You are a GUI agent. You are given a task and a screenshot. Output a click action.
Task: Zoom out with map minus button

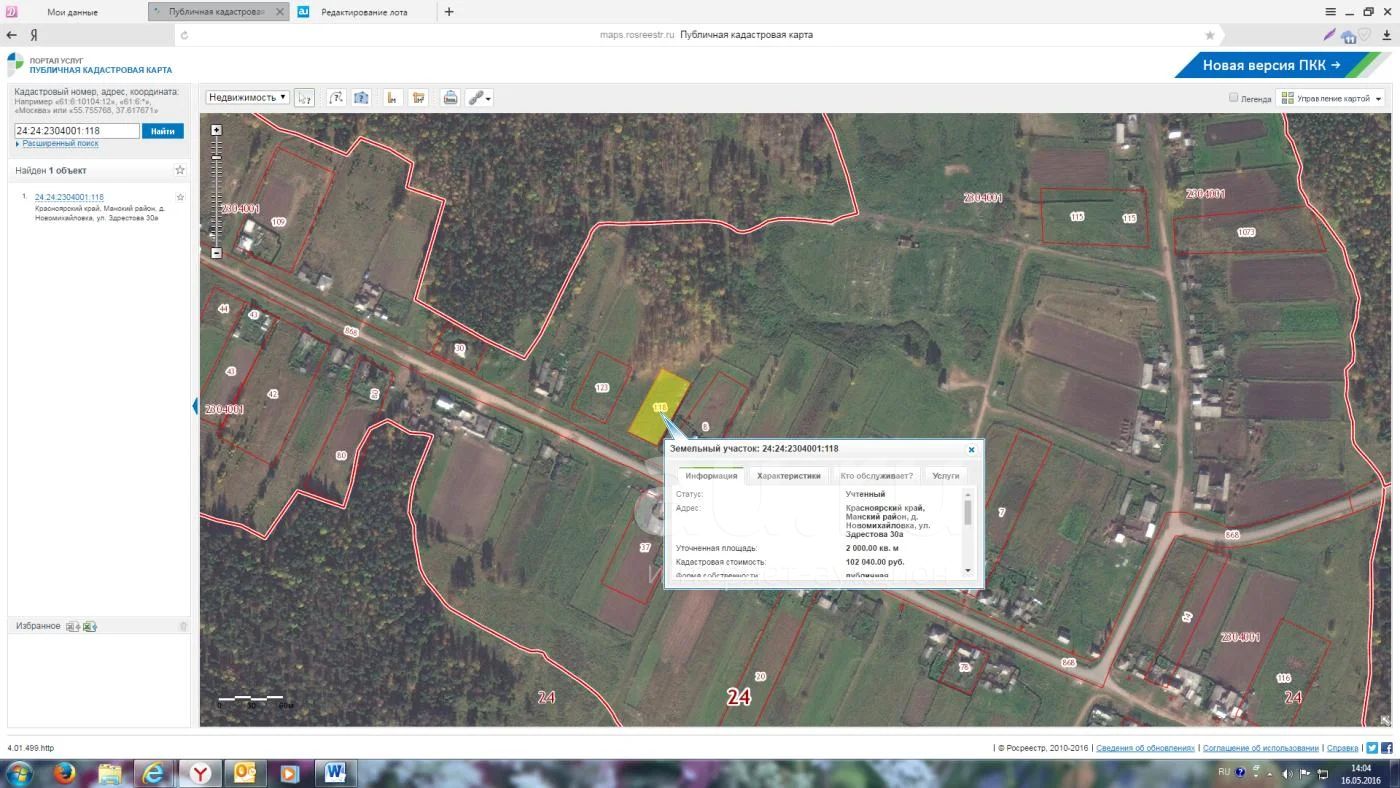click(216, 253)
